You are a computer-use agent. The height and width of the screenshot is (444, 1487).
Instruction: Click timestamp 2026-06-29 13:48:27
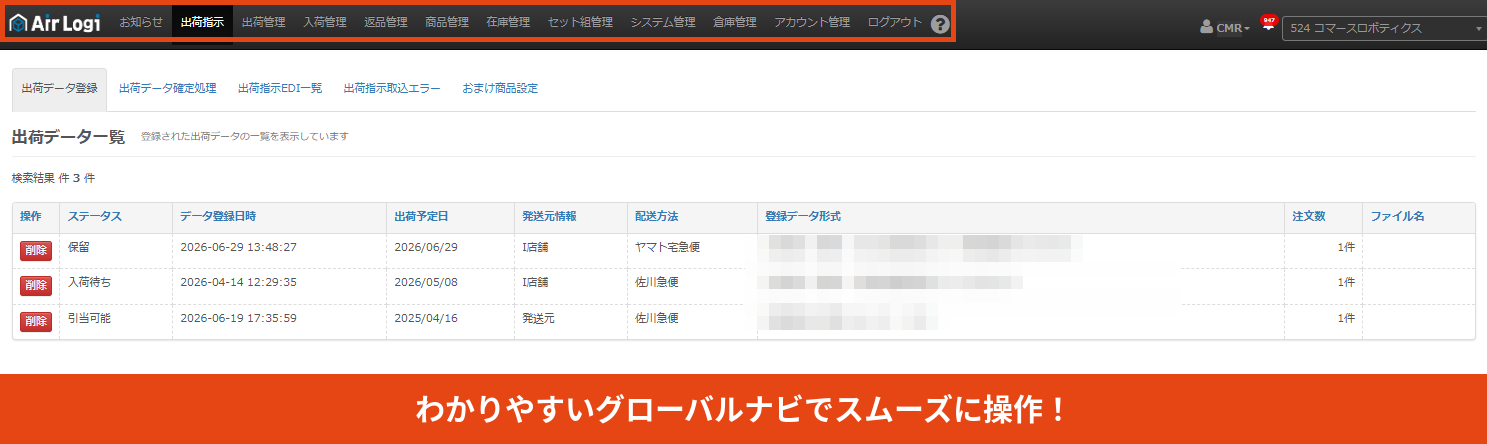tap(238, 247)
